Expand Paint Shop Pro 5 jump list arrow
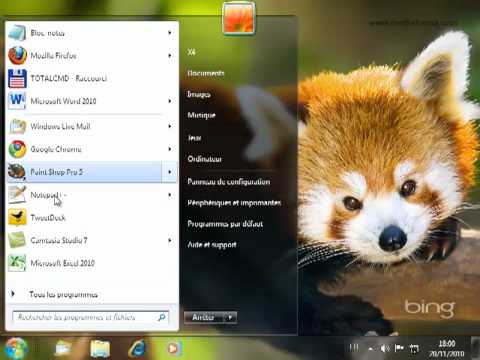 point(170,172)
